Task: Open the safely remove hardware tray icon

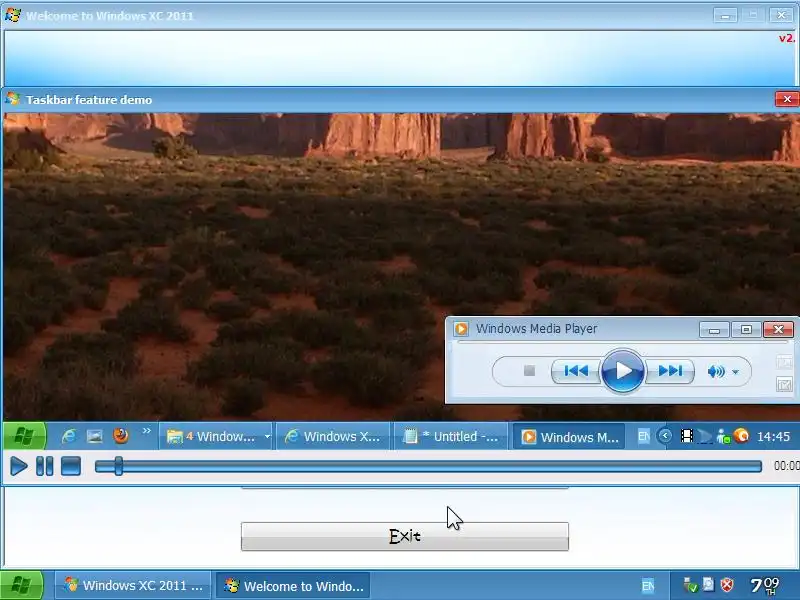Action: tap(690, 585)
